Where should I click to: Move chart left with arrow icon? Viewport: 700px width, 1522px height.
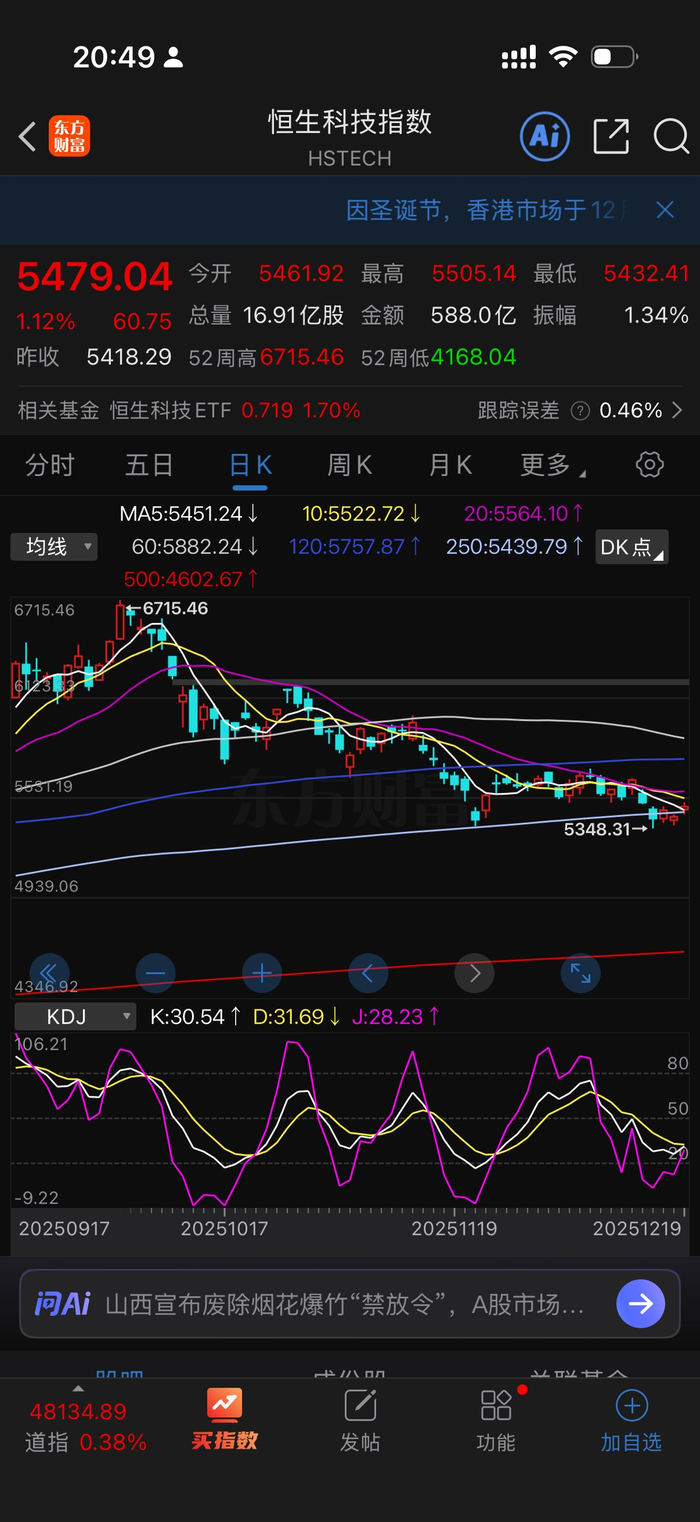tap(368, 972)
